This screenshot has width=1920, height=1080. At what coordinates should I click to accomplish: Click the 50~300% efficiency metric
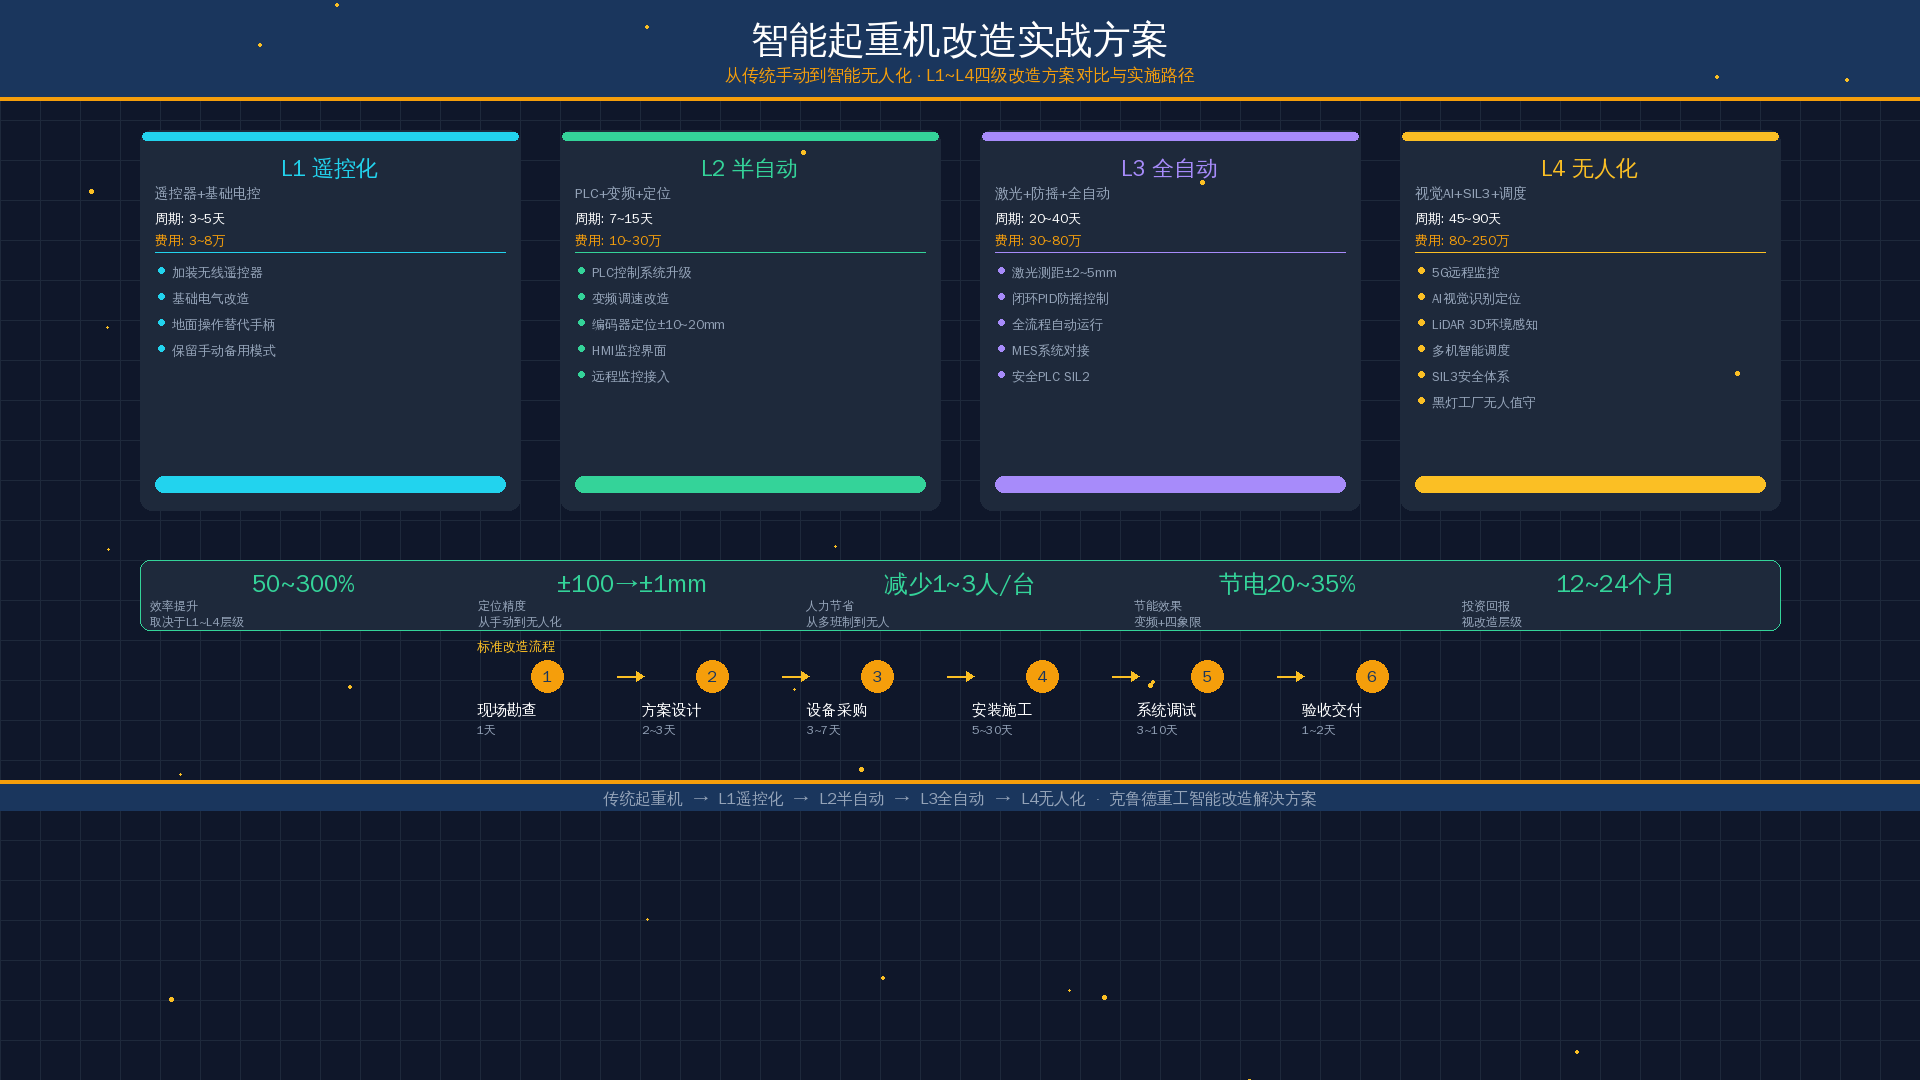click(304, 584)
